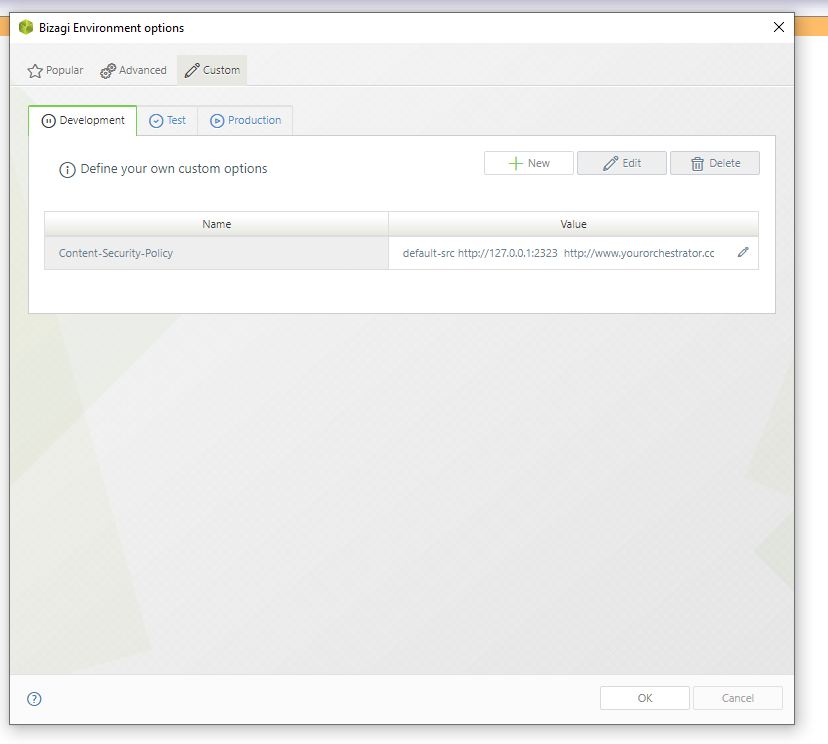The image size is (828, 744).
Task: Select the default-src value cell
Action: tap(573, 253)
